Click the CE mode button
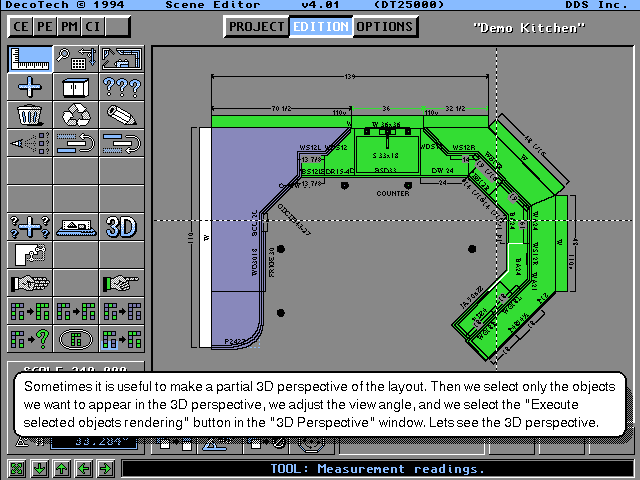This screenshot has height=480, width=640. (21, 27)
